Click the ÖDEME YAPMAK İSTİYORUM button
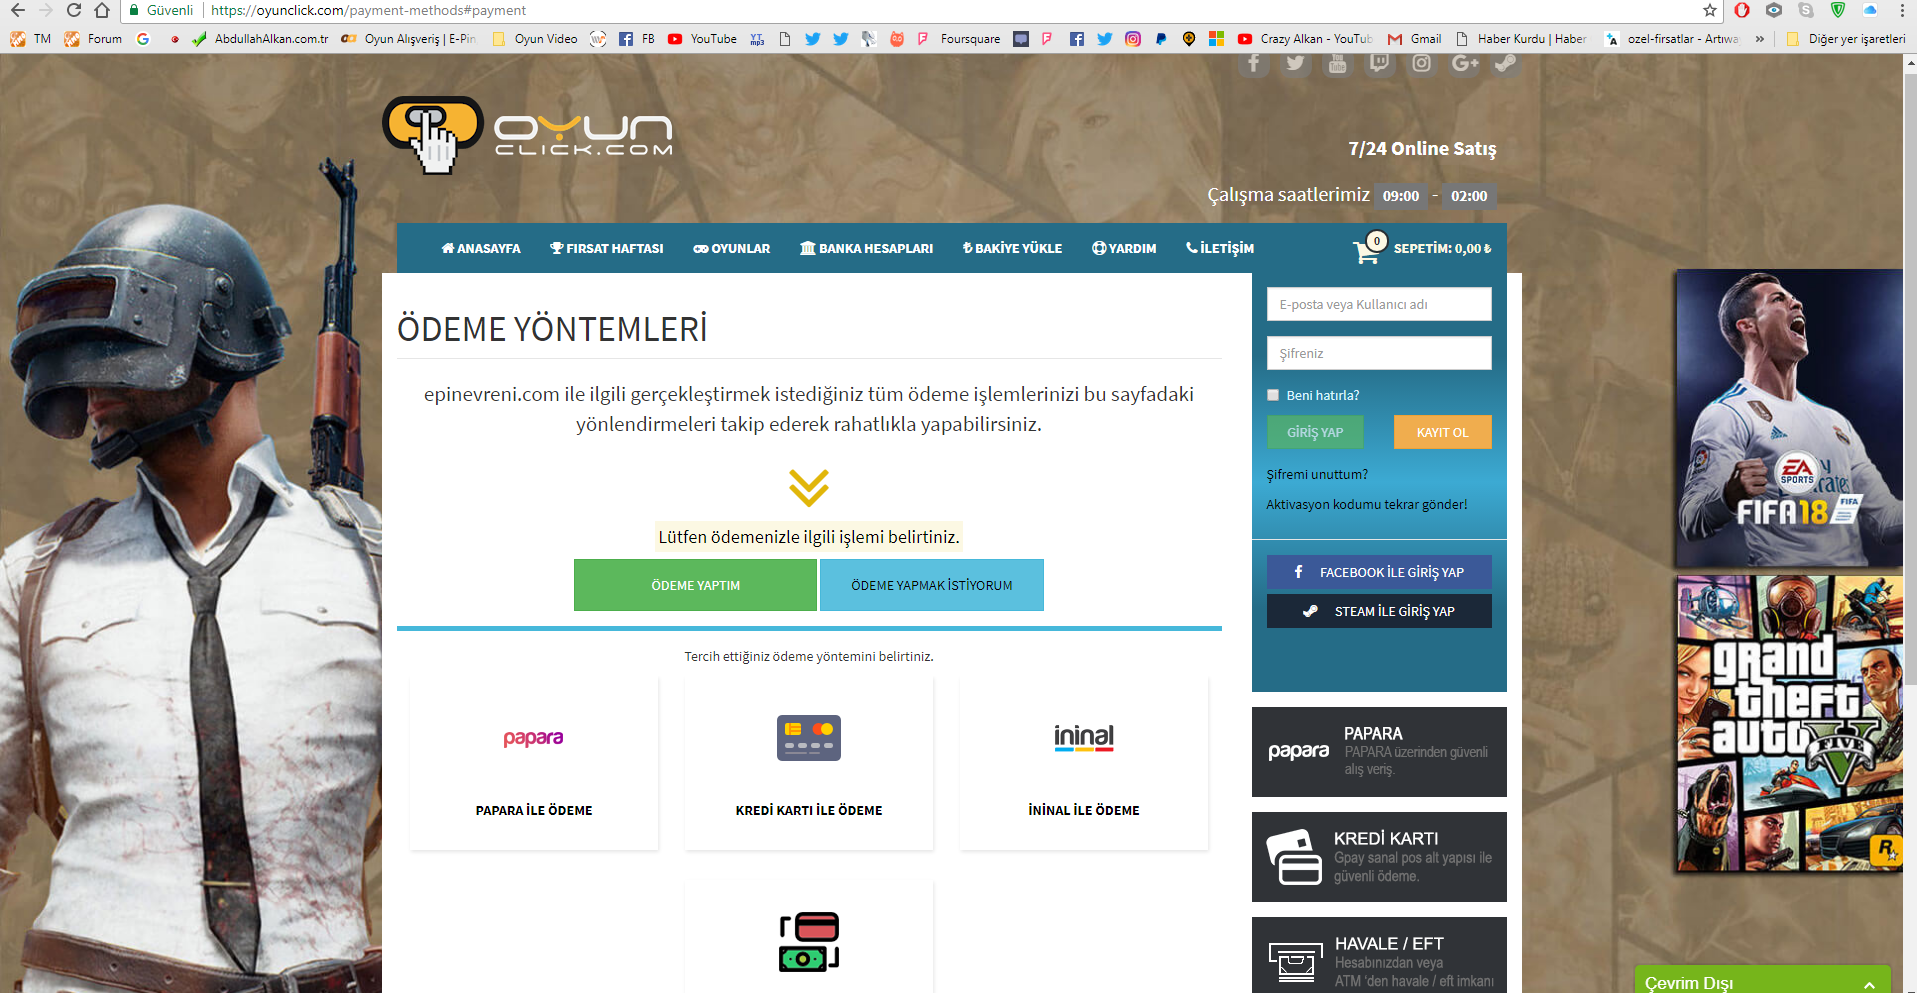Viewport: 1917px width, 993px height. 932,585
